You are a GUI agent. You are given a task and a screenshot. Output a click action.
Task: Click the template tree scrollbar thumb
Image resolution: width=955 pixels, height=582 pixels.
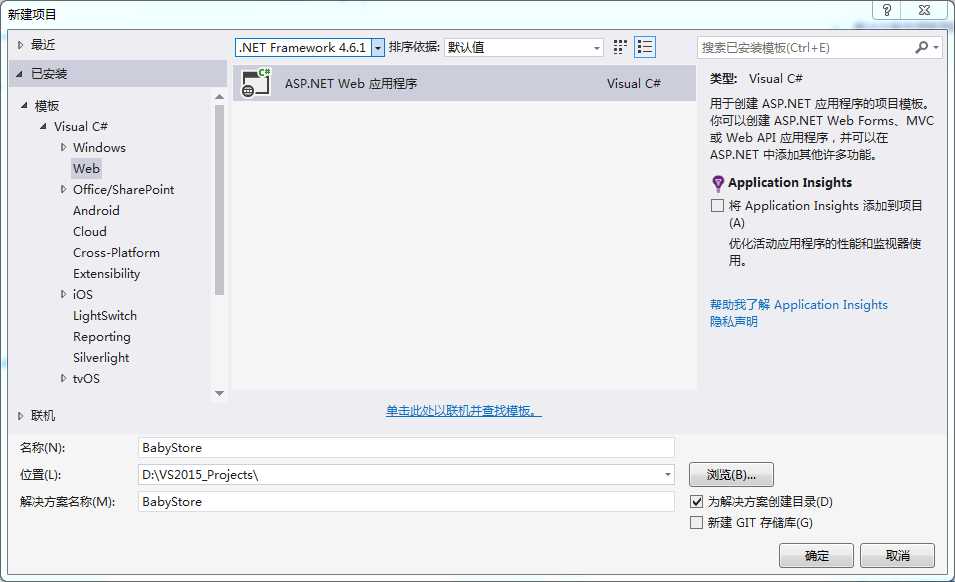point(220,200)
